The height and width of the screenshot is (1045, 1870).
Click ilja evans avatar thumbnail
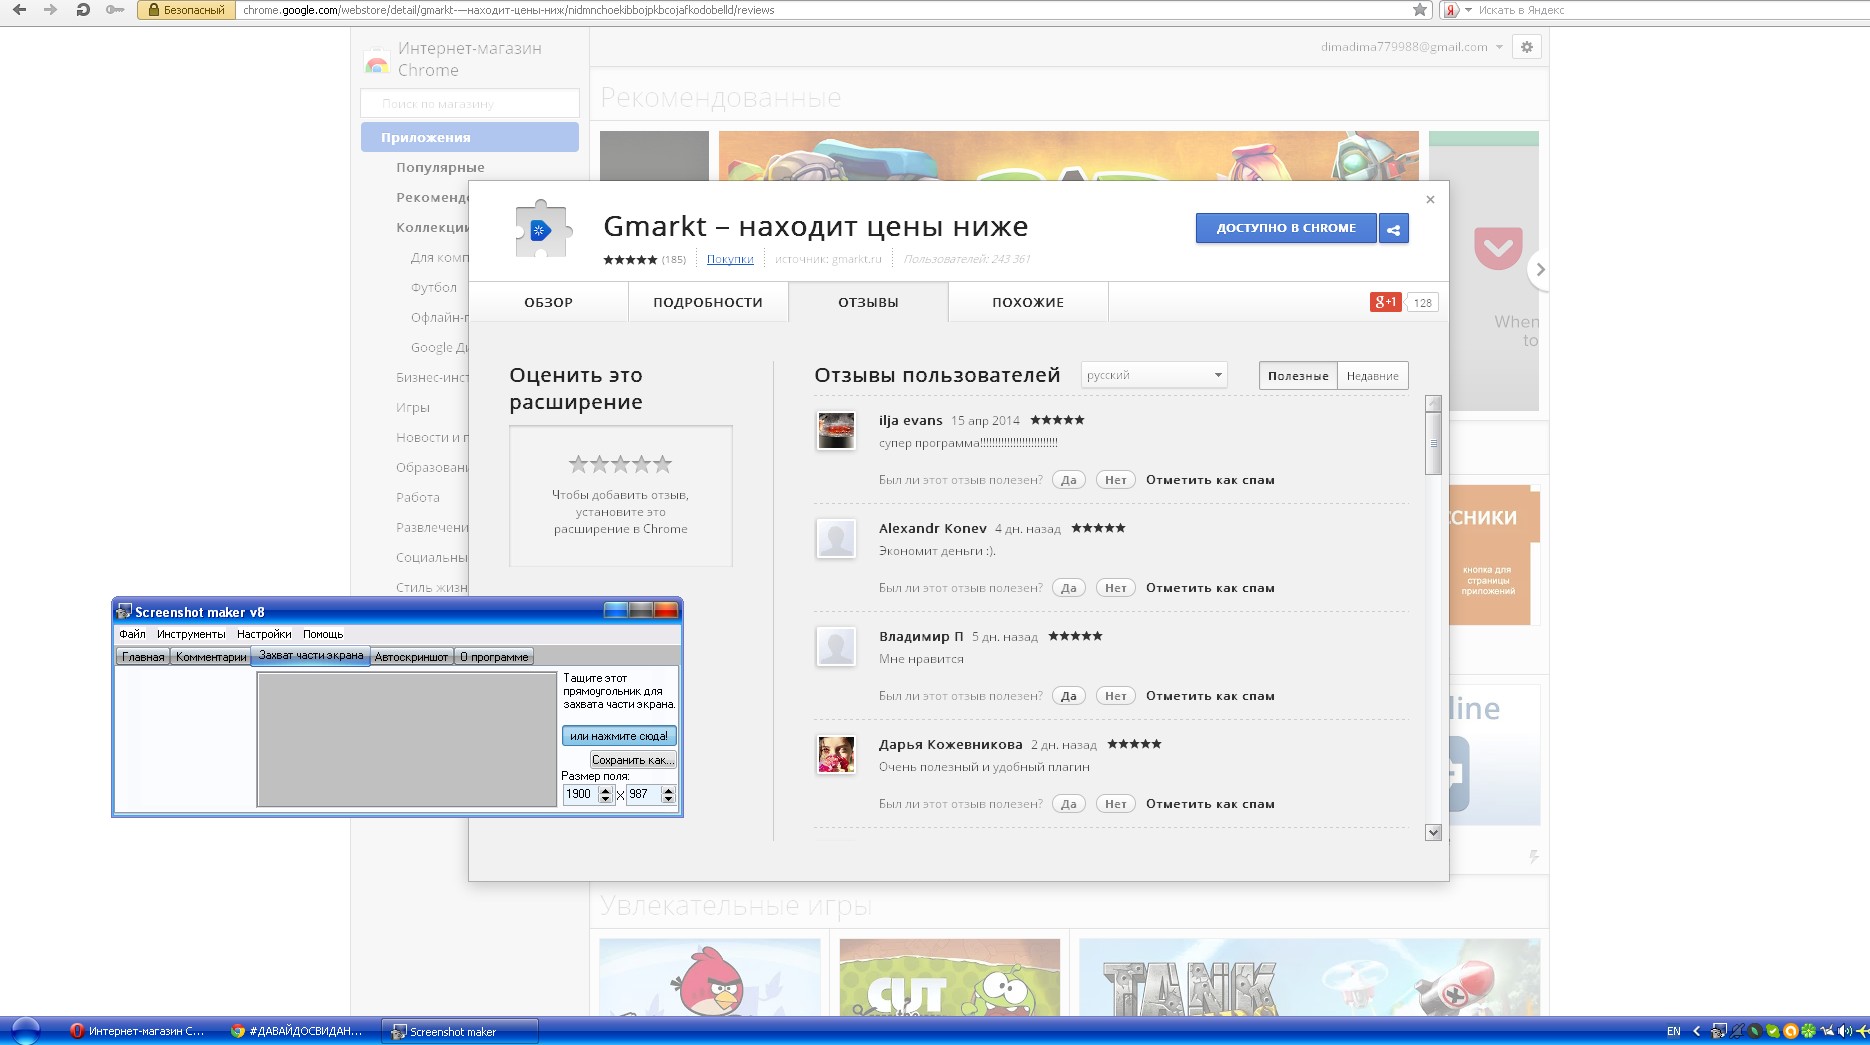point(836,431)
